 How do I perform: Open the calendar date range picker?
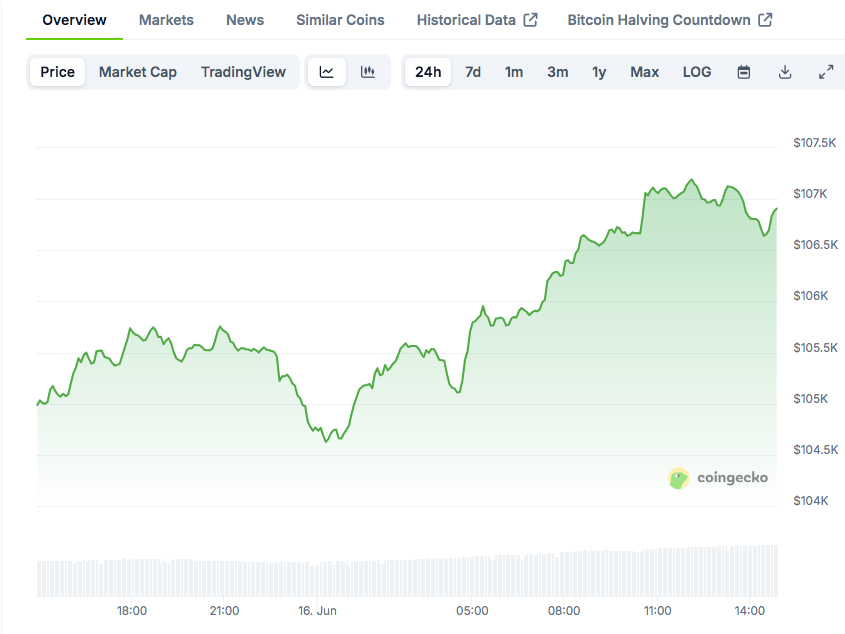tap(744, 72)
